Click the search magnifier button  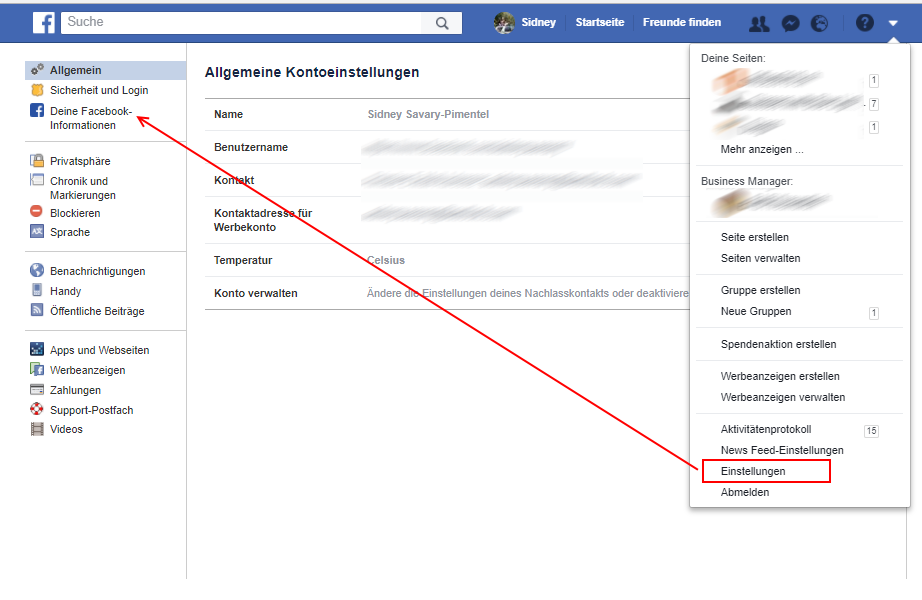coord(442,23)
